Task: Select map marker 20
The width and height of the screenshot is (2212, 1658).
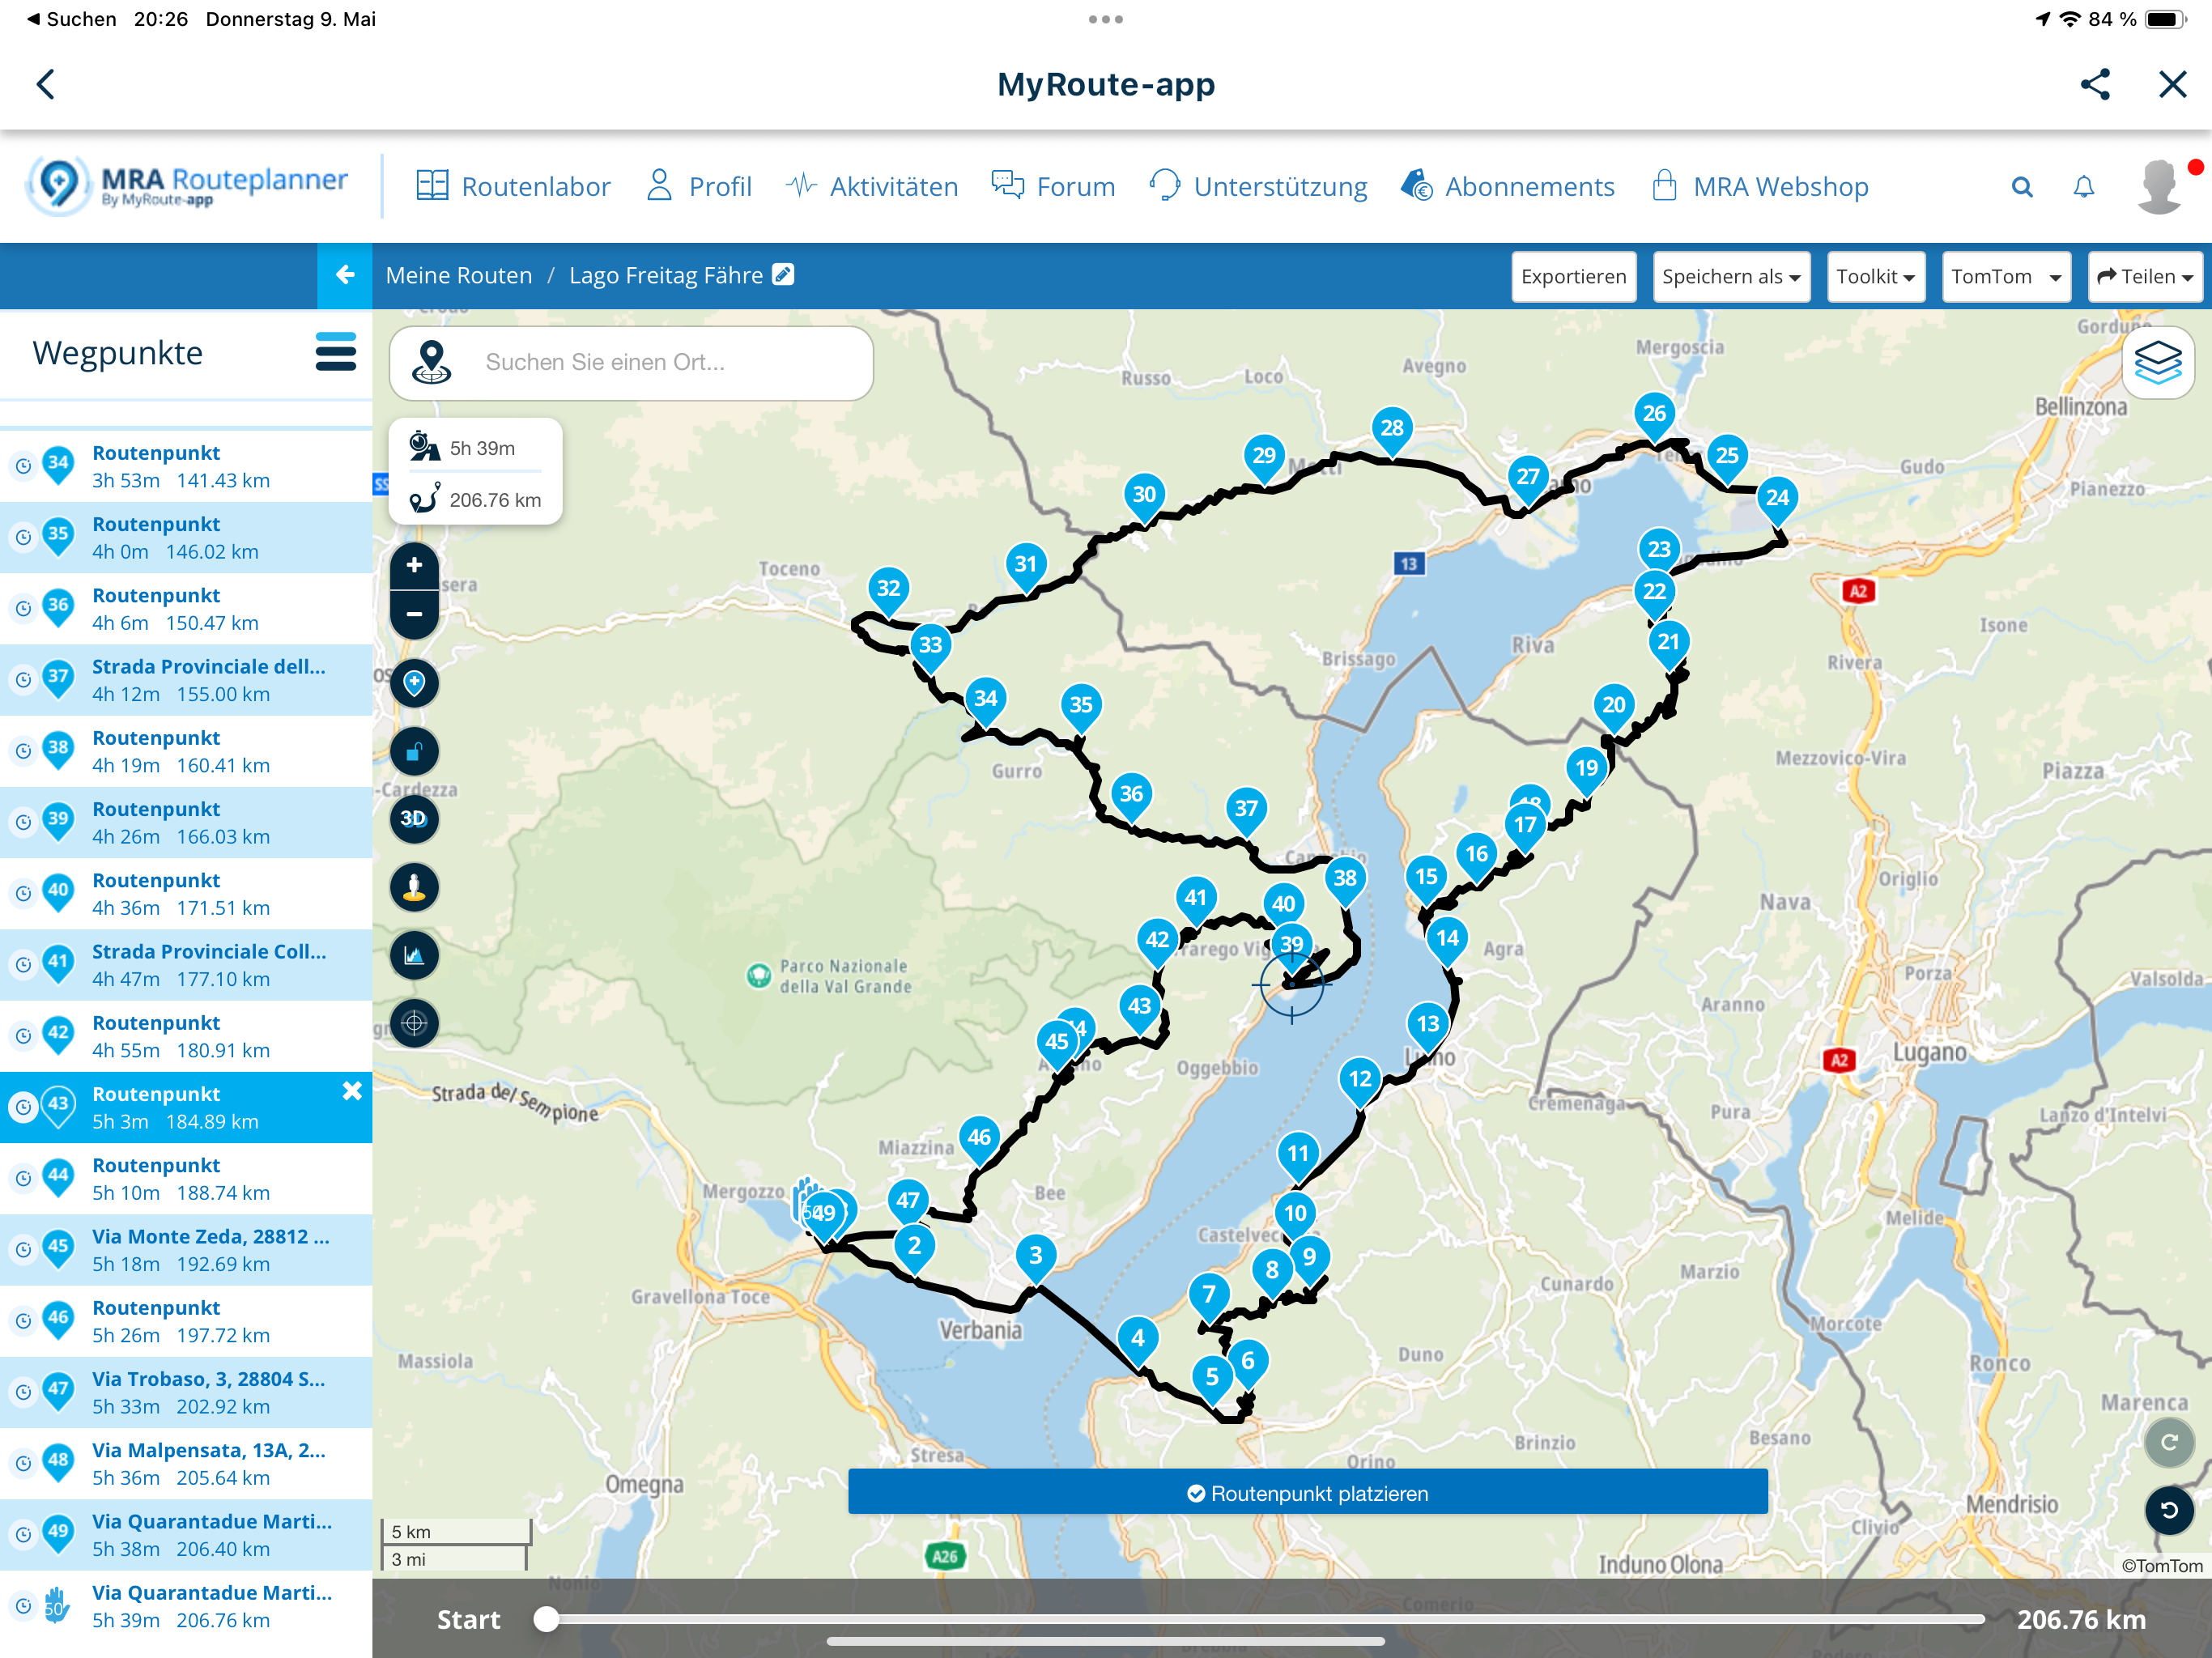Action: click(1614, 709)
